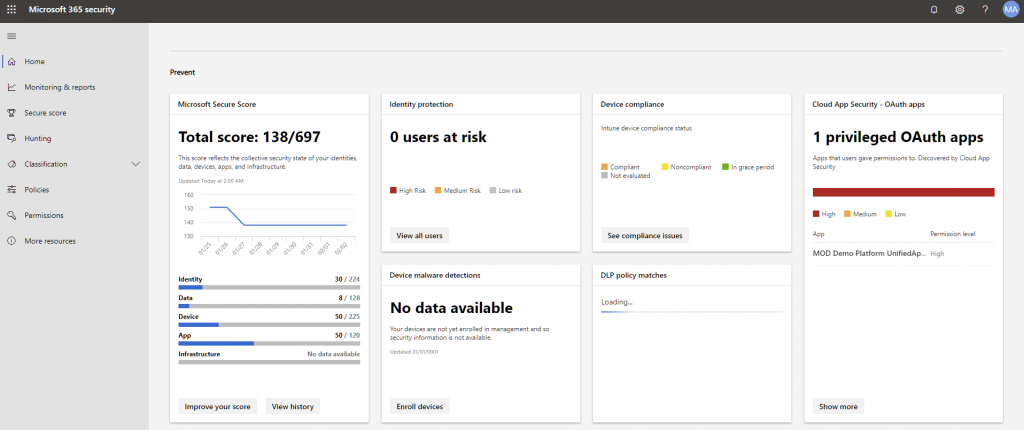1024x430 pixels.
Task: Click the Device score progress bar
Action: (x=269, y=324)
